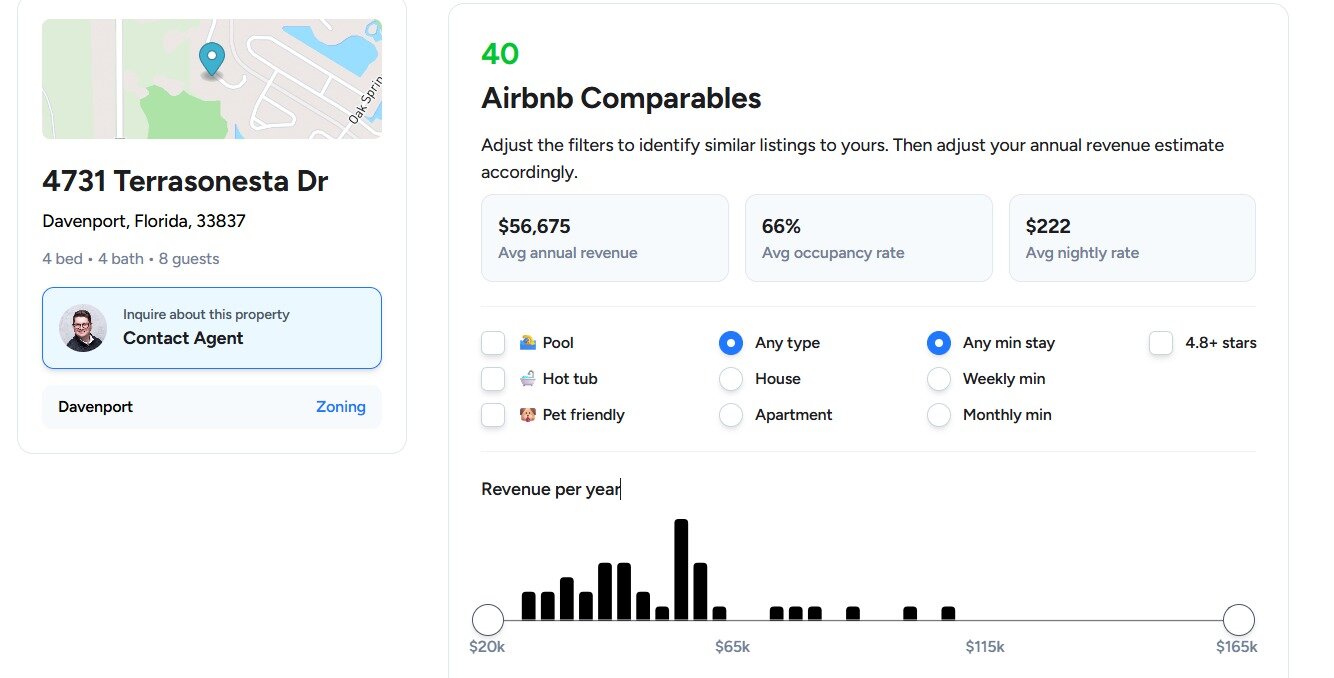Click the right revenue slider handle
The height and width of the screenshot is (678, 1334).
click(x=1238, y=620)
